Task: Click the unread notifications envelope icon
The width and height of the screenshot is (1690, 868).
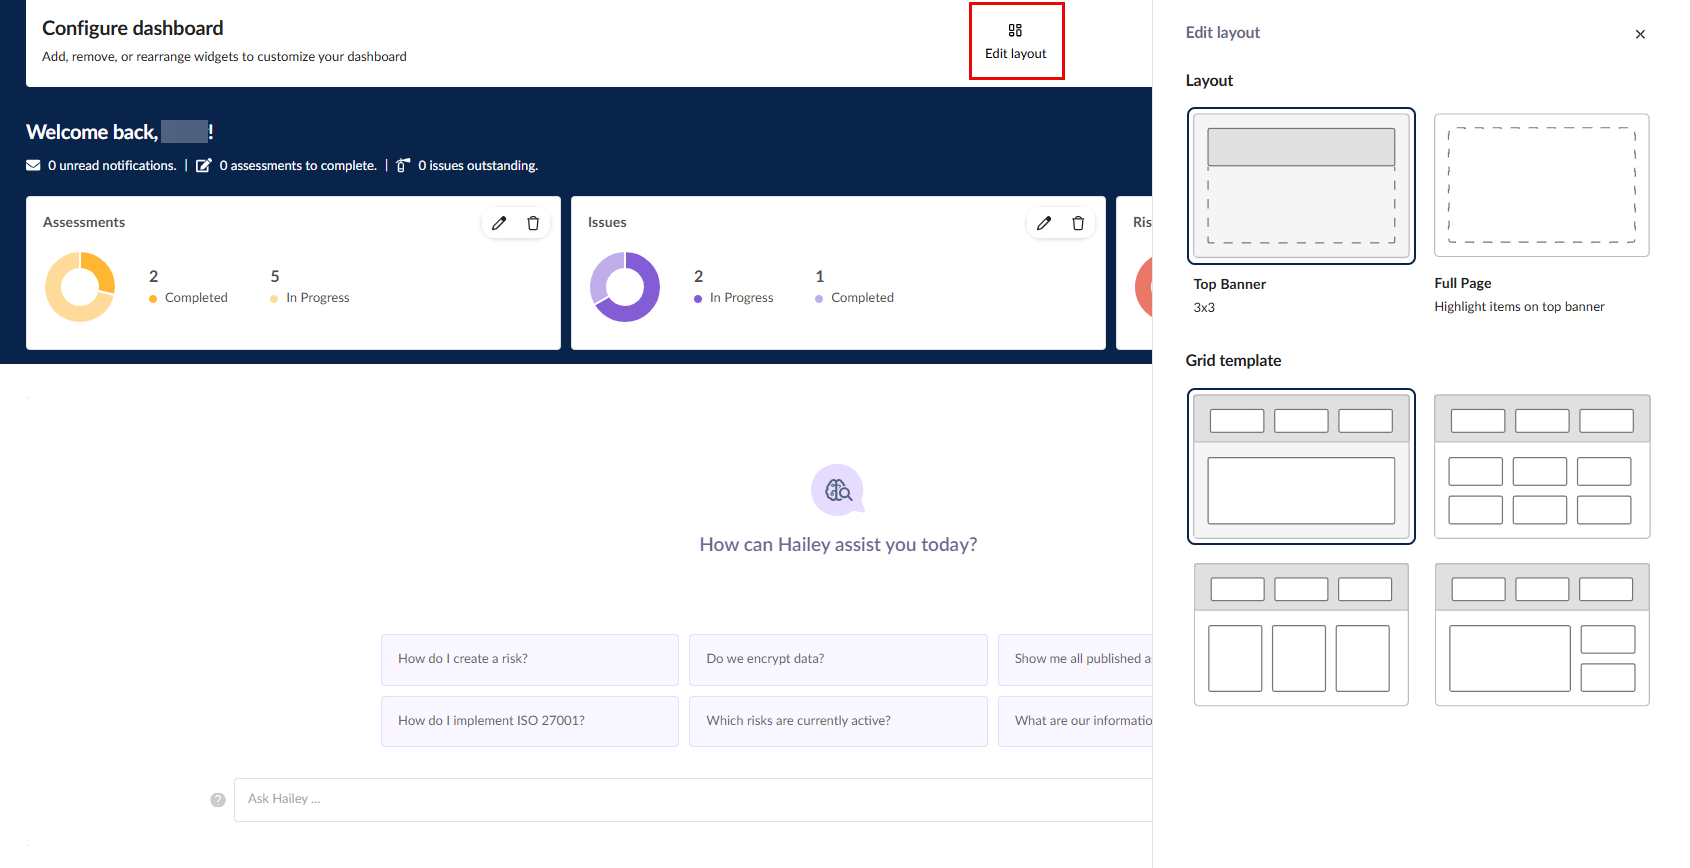Action: pyautogui.click(x=33, y=165)
